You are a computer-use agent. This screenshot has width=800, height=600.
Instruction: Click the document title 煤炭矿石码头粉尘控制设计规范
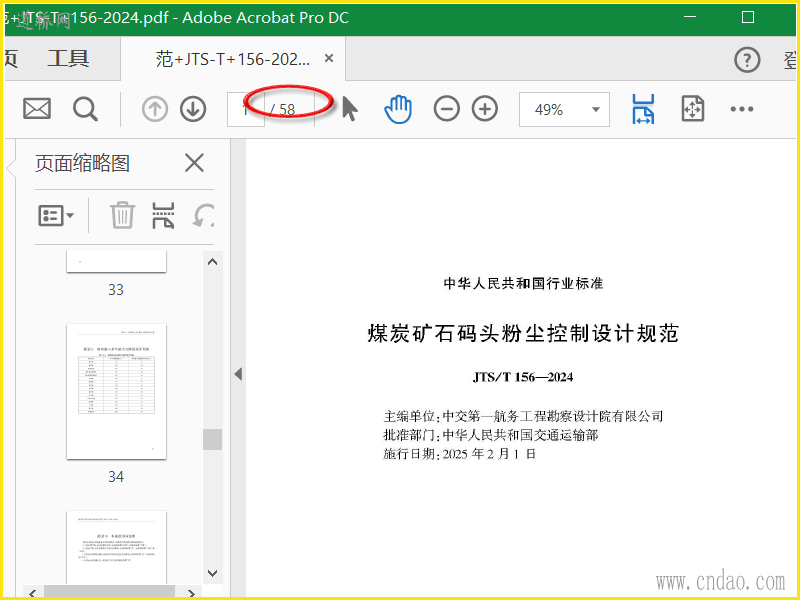point(523,333)
